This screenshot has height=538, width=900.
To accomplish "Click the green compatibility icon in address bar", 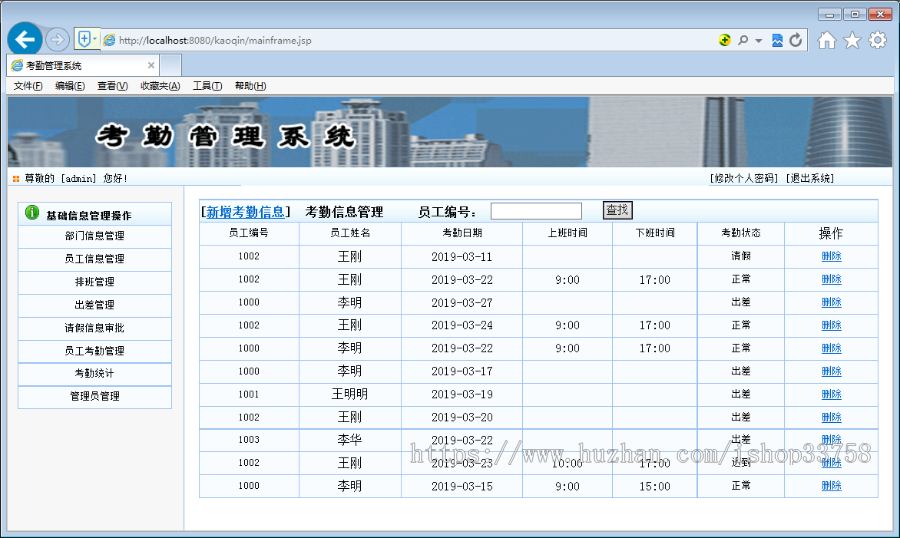I will click(725, 40).
